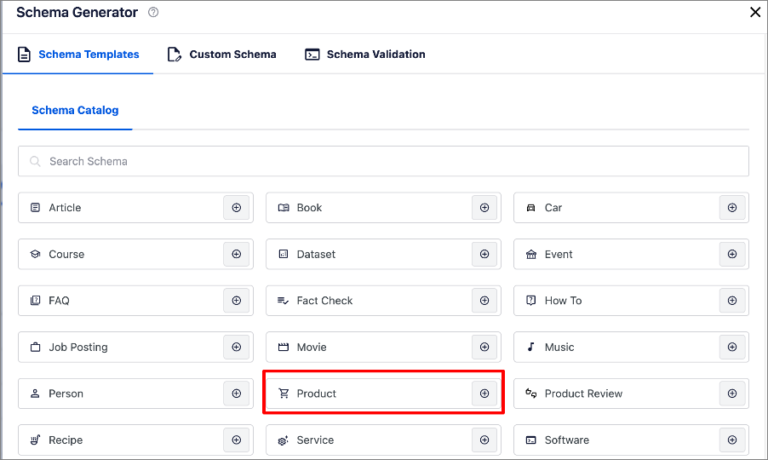Add the Service schema with its plus icon
The height and width of the screenshot is (460, 768).
(x=484, y=440)
